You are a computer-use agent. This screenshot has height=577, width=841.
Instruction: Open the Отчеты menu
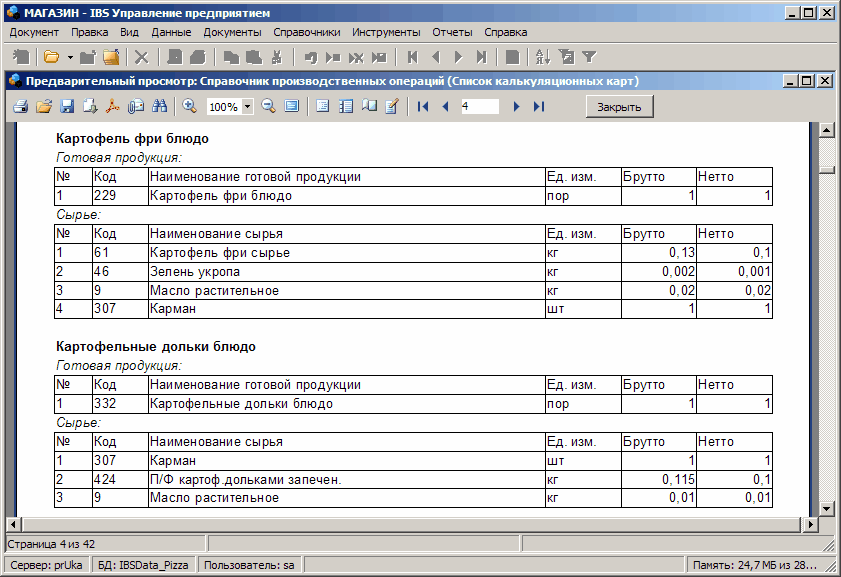(452, 32)
